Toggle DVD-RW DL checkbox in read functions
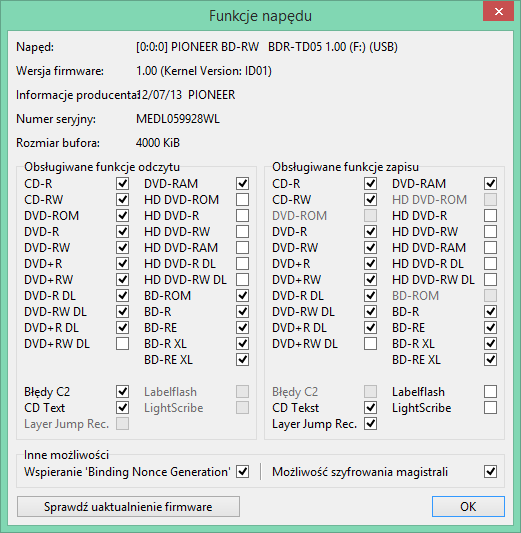 point(122,311)
